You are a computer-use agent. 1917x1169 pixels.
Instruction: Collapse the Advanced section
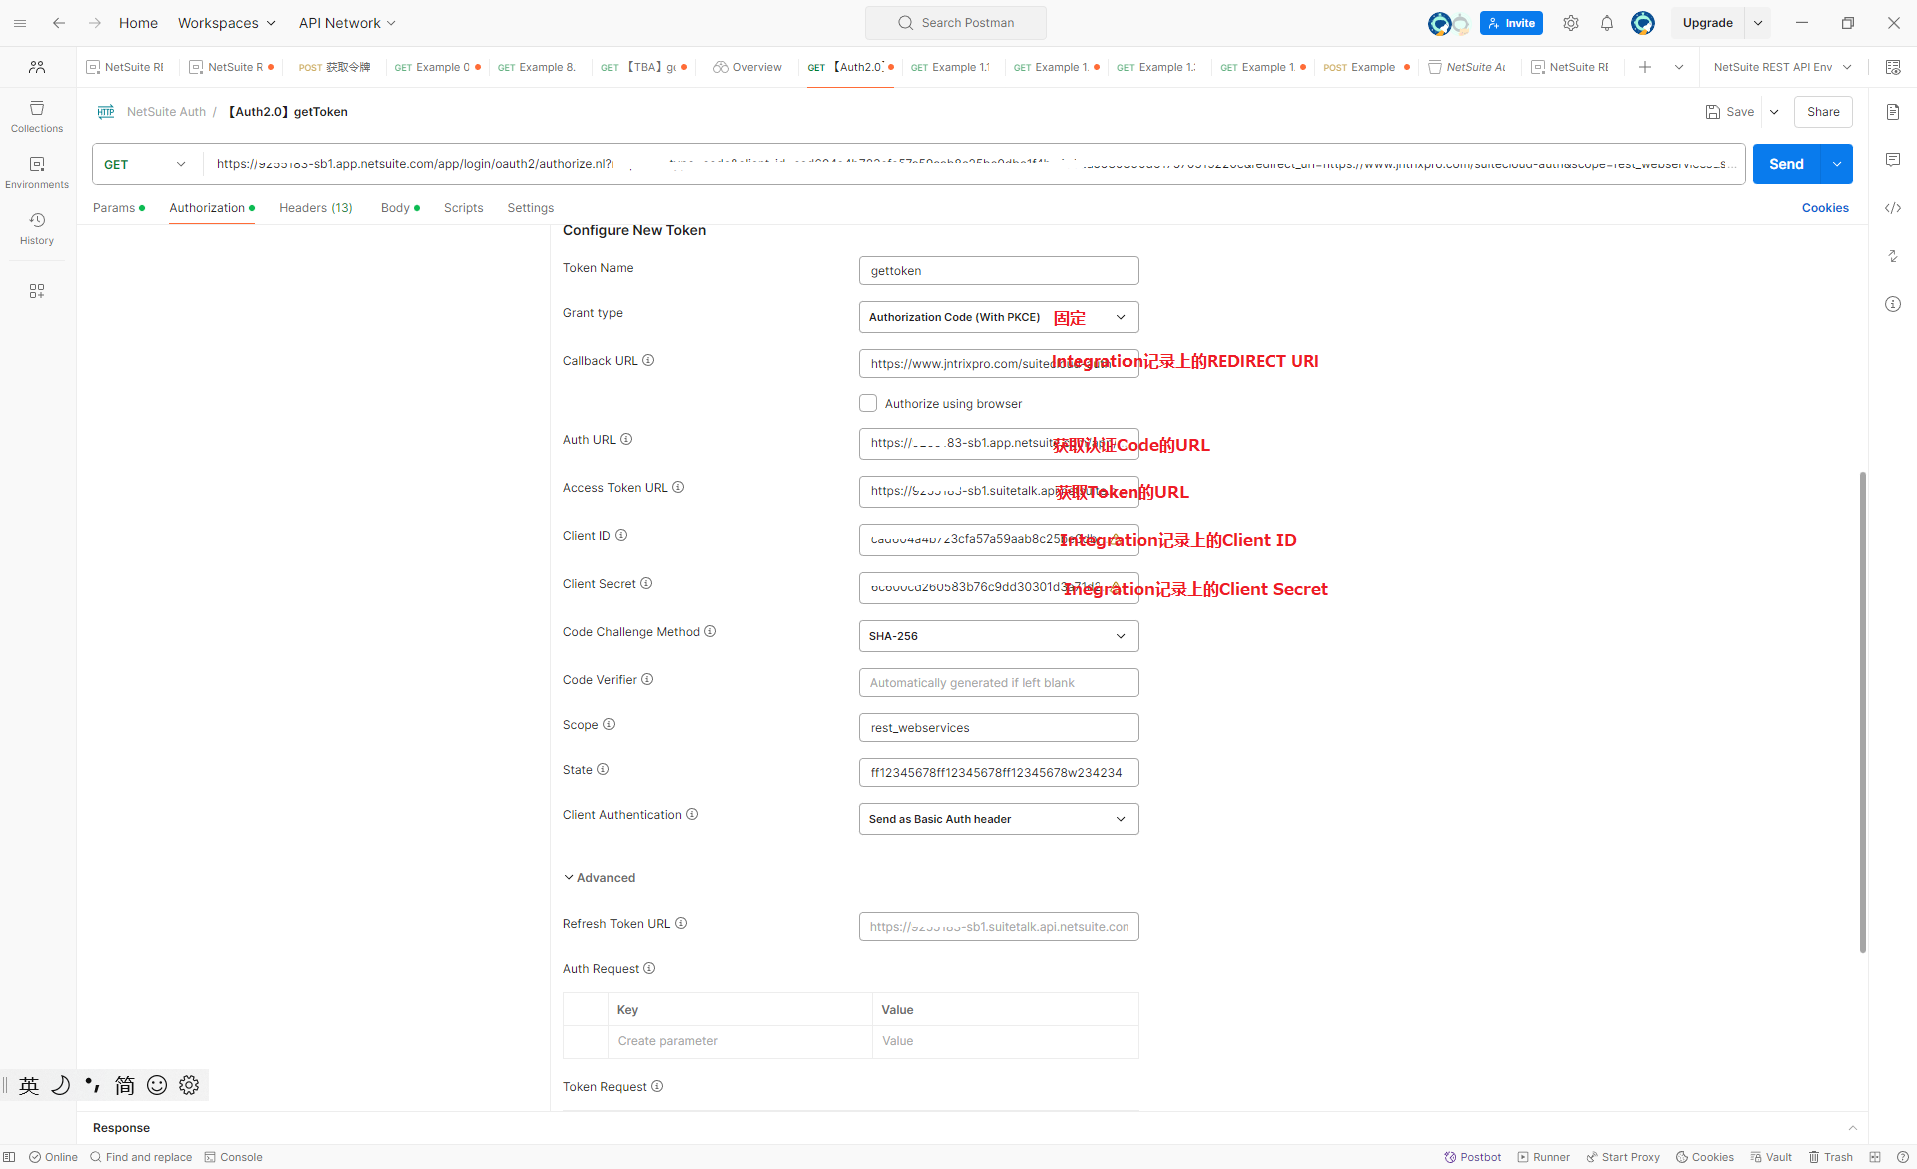(x=599, y=878)
